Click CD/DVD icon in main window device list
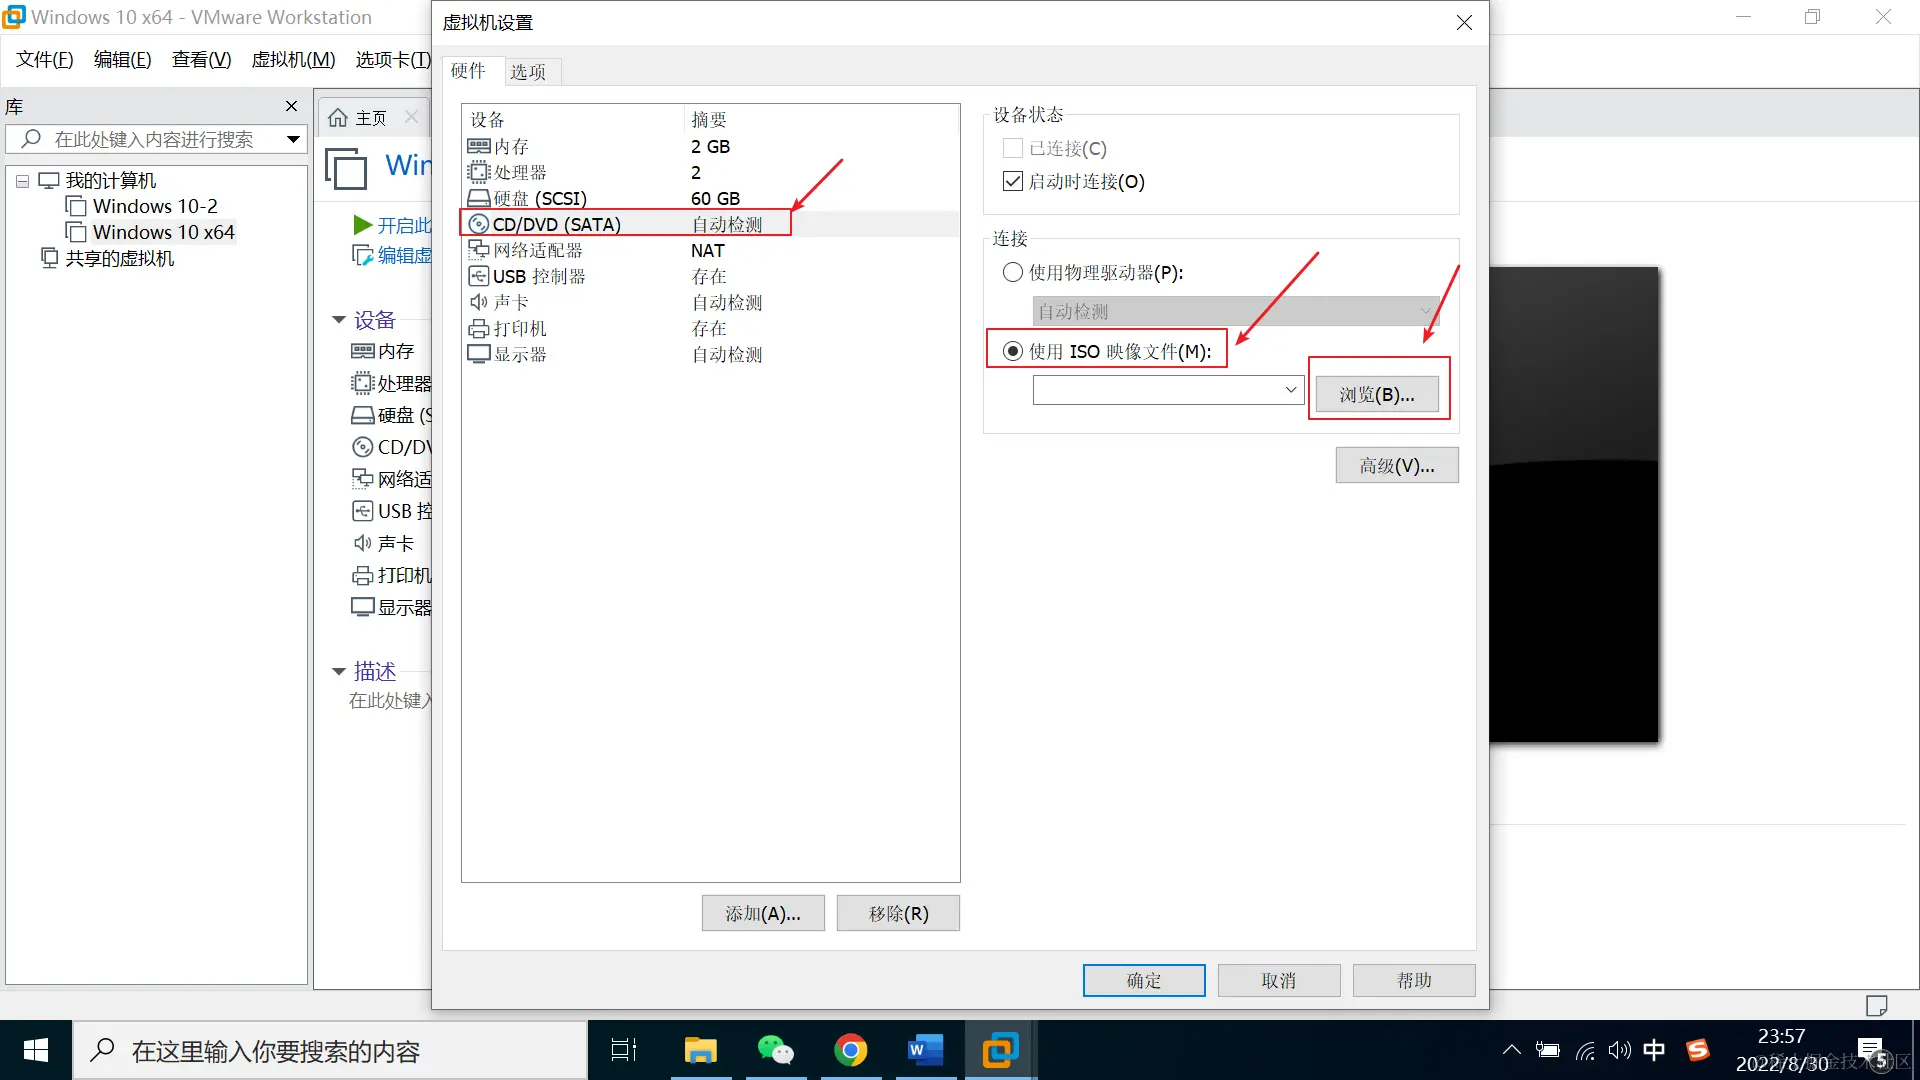The image size is (1920, 1080). tap(362, 447)
